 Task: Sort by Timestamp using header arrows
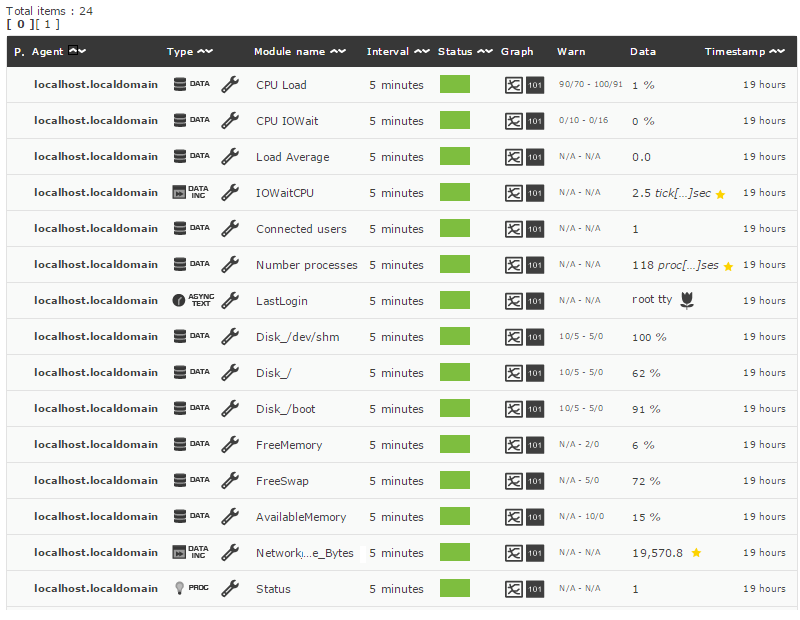[777, 52]
